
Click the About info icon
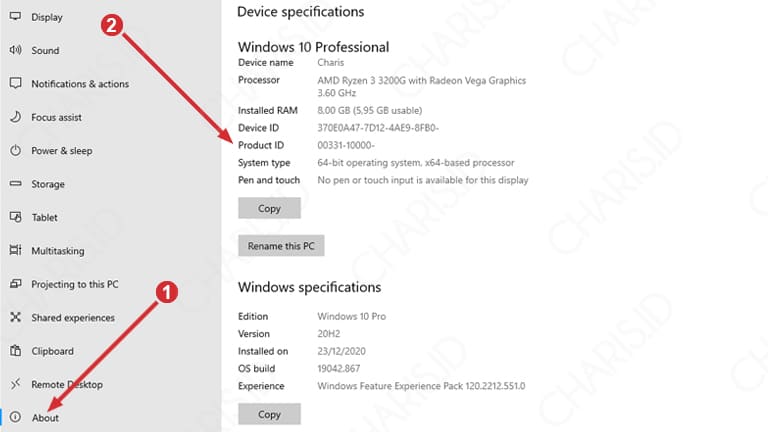coord(15,417)
